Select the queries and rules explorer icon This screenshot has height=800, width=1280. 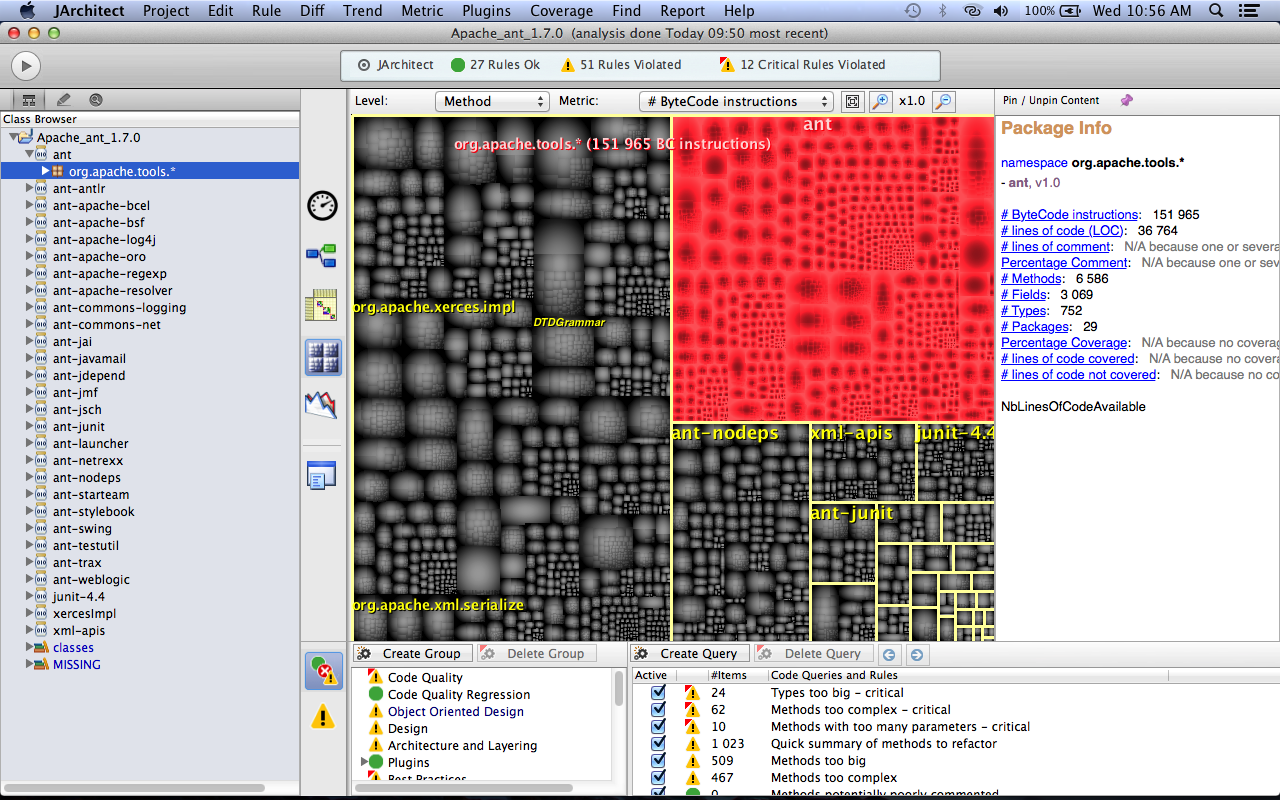coord(323,670)
